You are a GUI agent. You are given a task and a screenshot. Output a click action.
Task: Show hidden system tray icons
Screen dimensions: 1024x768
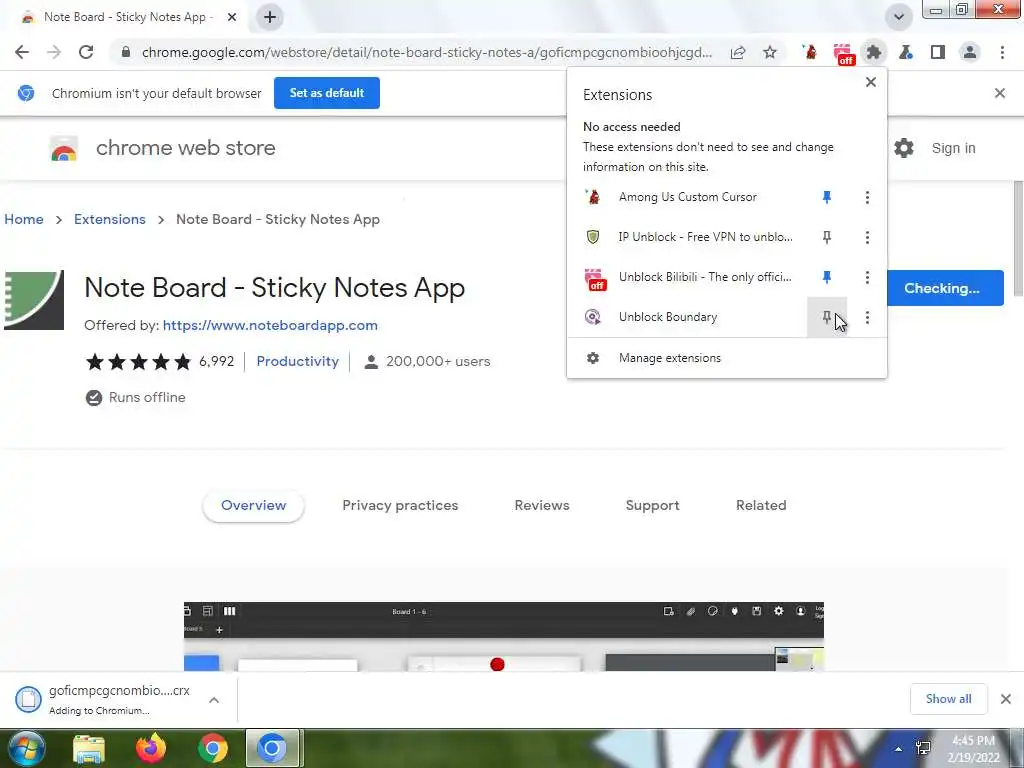pos(899,749)
